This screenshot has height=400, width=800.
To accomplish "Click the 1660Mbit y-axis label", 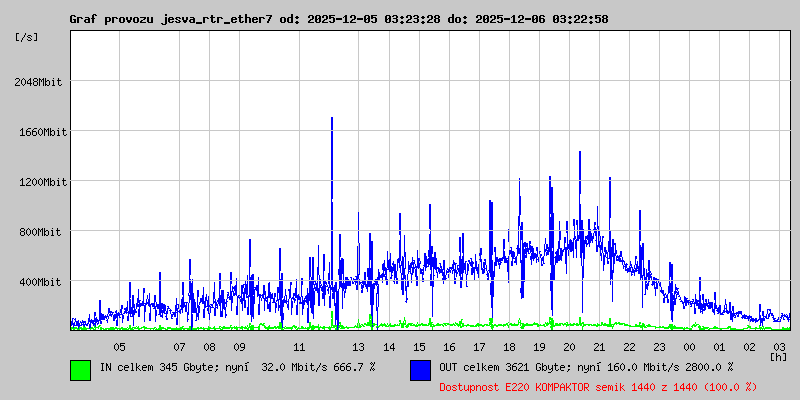I will click(40, 132).
